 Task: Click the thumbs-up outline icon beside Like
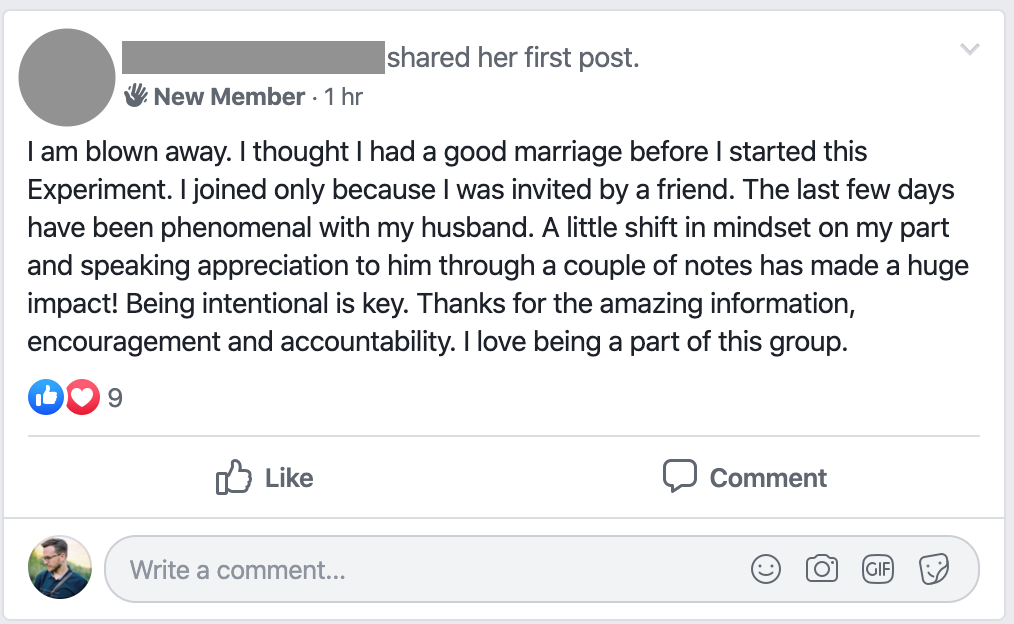click(233, 478)
